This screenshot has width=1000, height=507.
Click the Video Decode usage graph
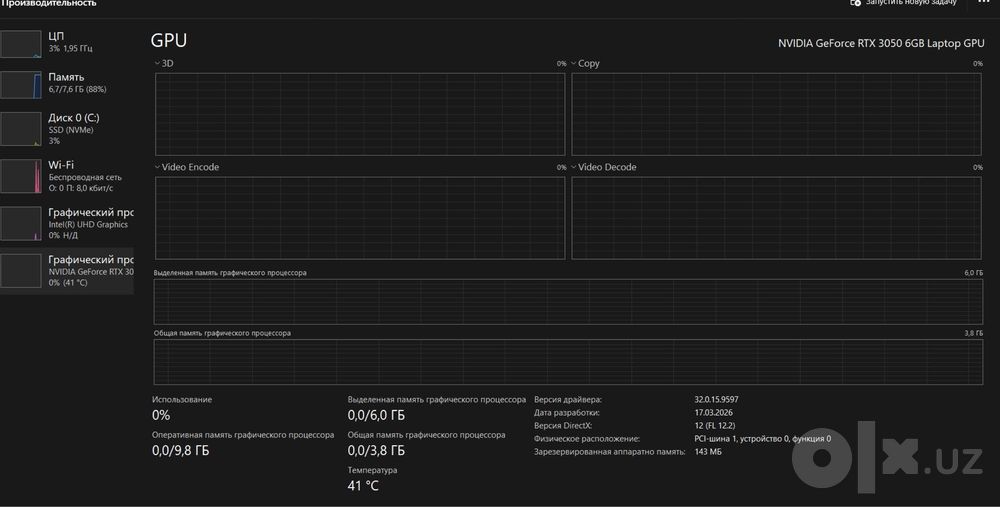(776, 218)
